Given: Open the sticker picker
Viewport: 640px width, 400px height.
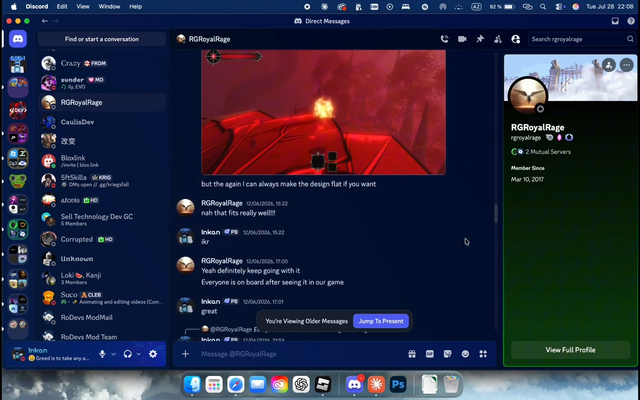Looking at the screenshot, I should click(x=447, y=354).
